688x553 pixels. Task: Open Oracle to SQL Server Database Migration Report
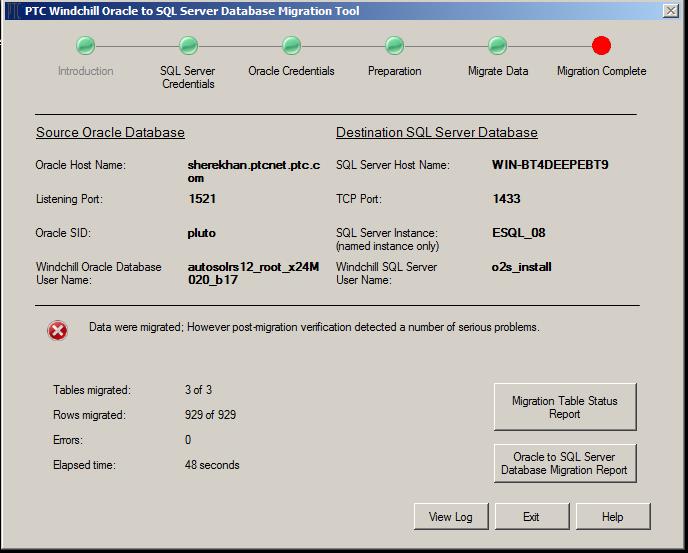coord(564,463)
